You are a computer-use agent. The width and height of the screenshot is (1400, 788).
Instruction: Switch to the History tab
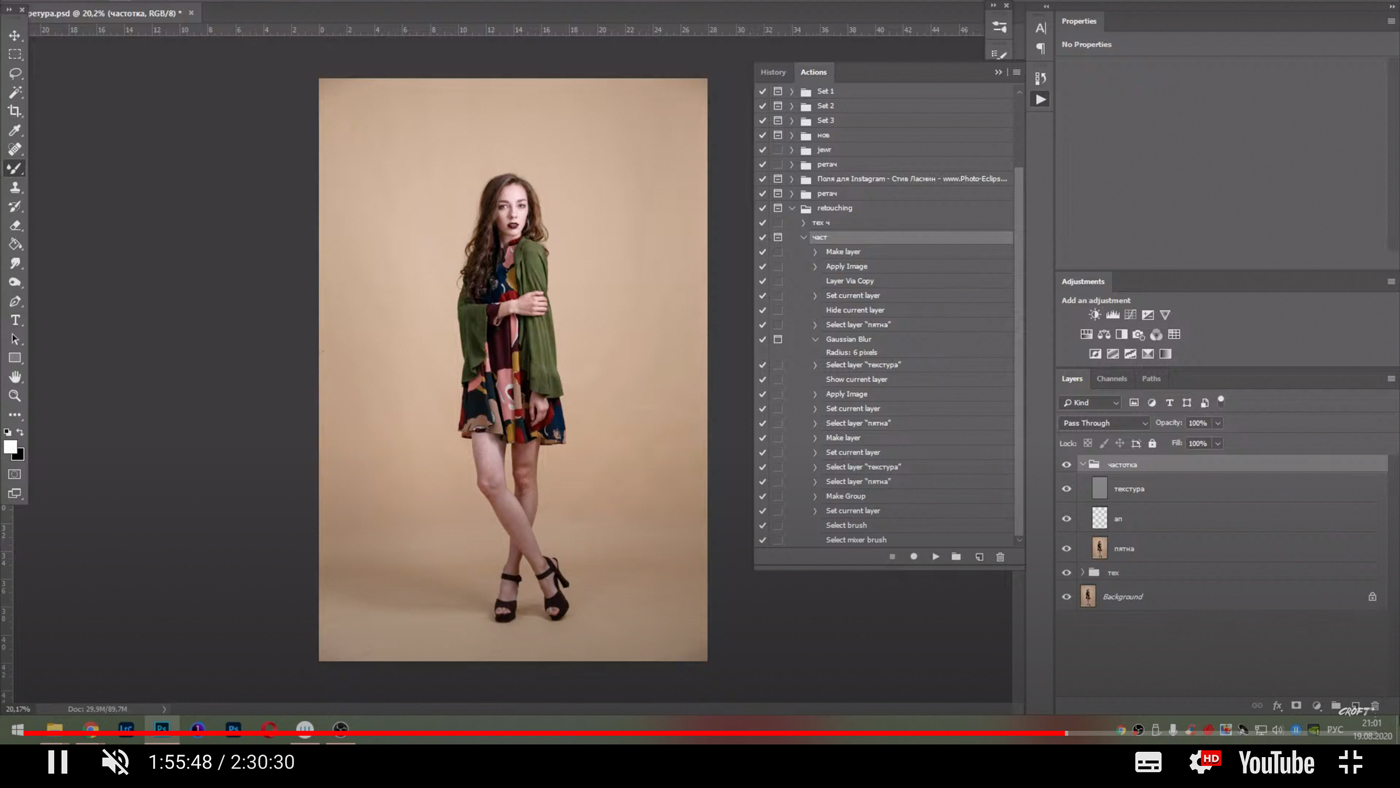[x=773, y=72]
